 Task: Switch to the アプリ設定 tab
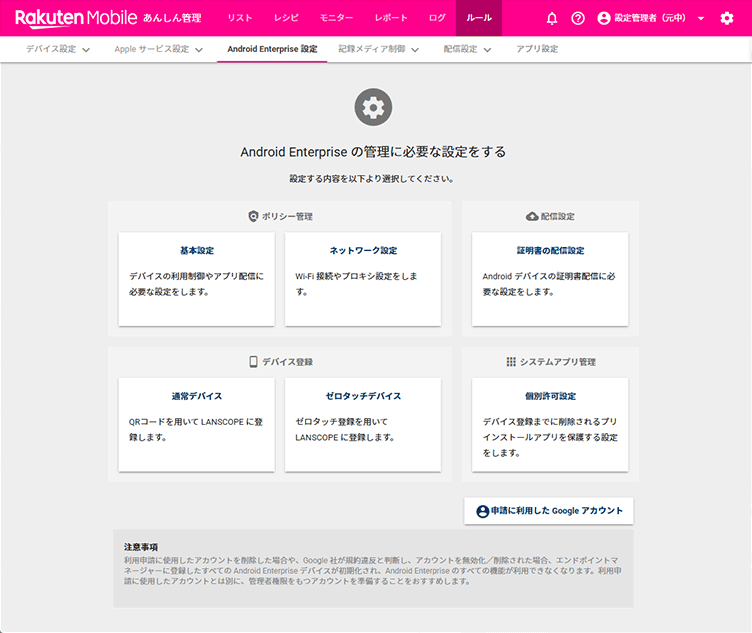point(537,49)
